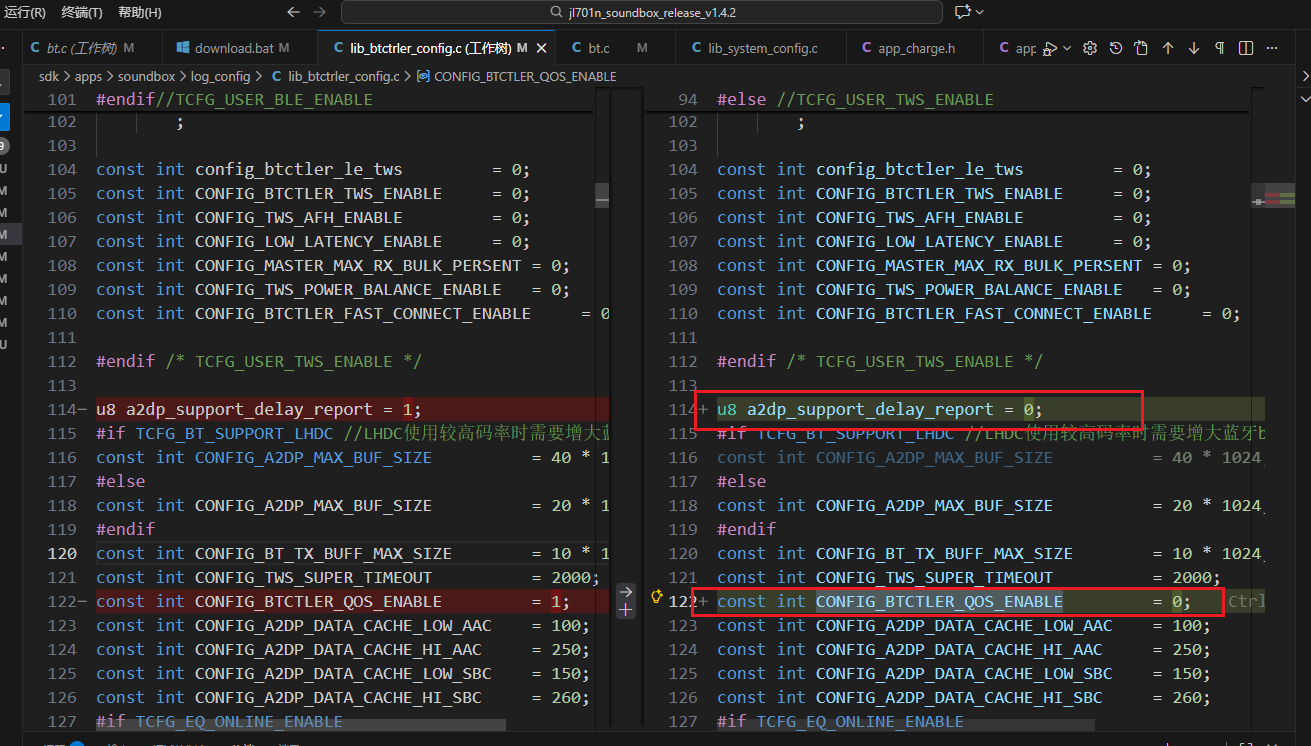Image resolution: width=1311 pixels, height=746 pixels.
Task: Open the more actions ellipsis menu
Action: point(1272,48)
